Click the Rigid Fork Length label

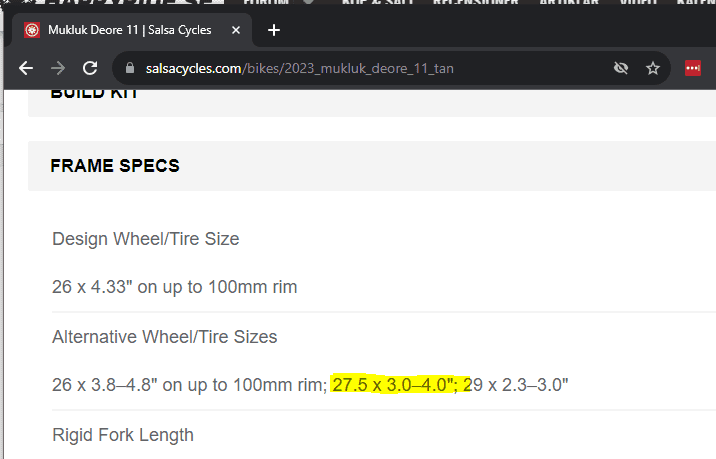(123, 435)
